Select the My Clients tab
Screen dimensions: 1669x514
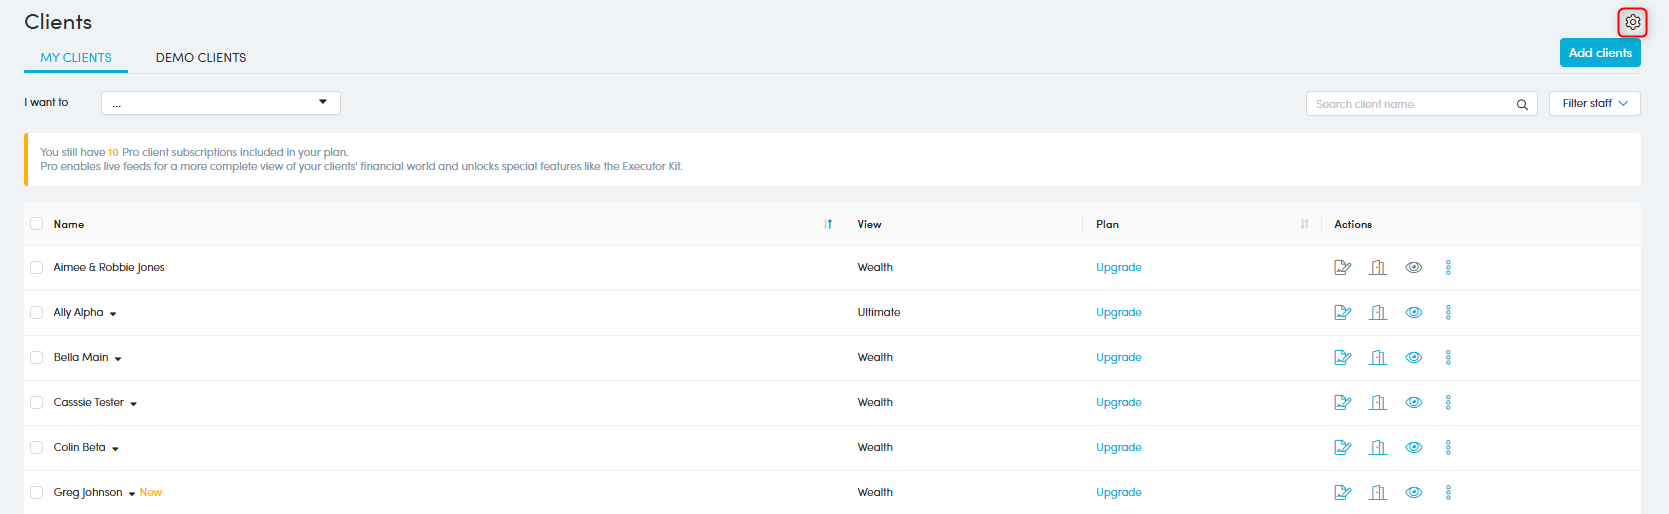pos(76,58)
